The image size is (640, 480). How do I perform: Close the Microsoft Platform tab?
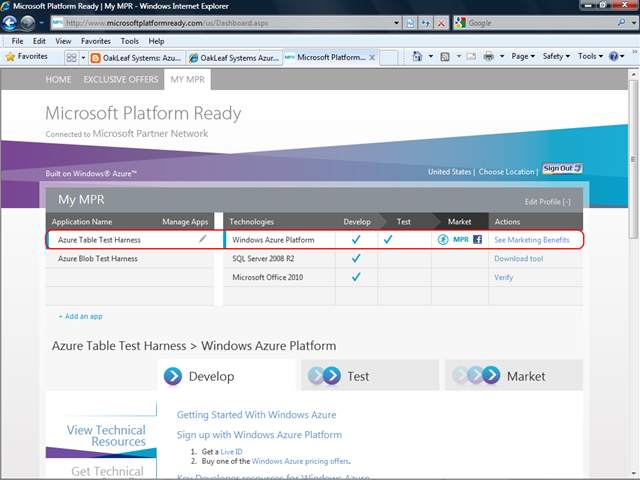point(372,58)
